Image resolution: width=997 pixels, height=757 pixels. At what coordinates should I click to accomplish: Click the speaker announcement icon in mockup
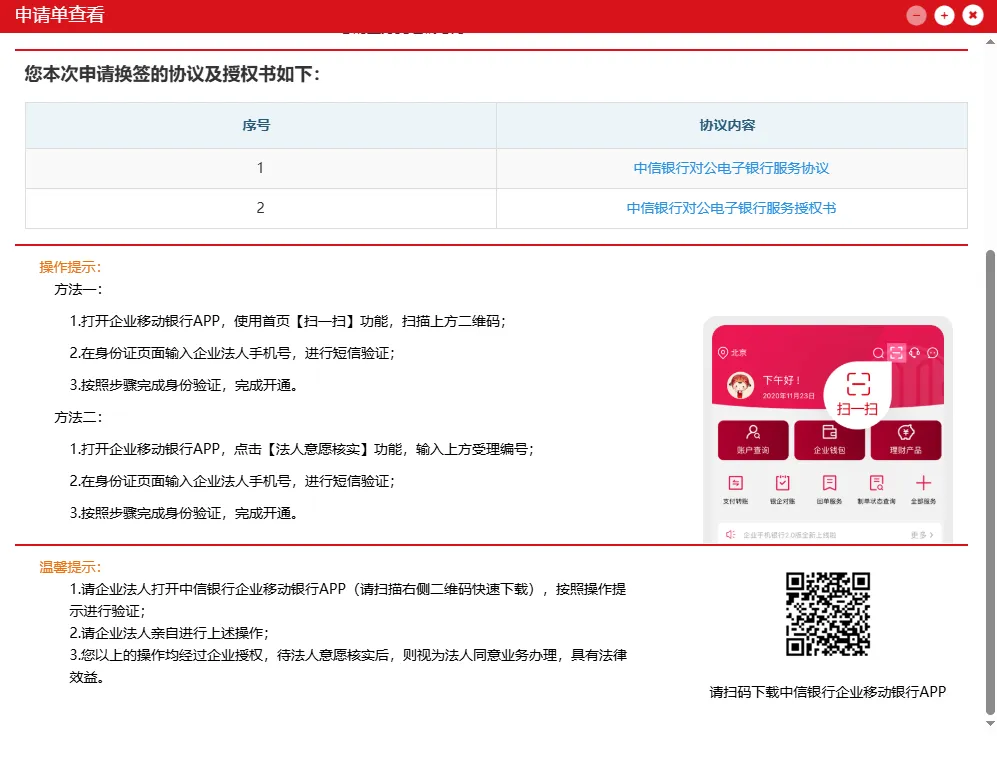731,535
